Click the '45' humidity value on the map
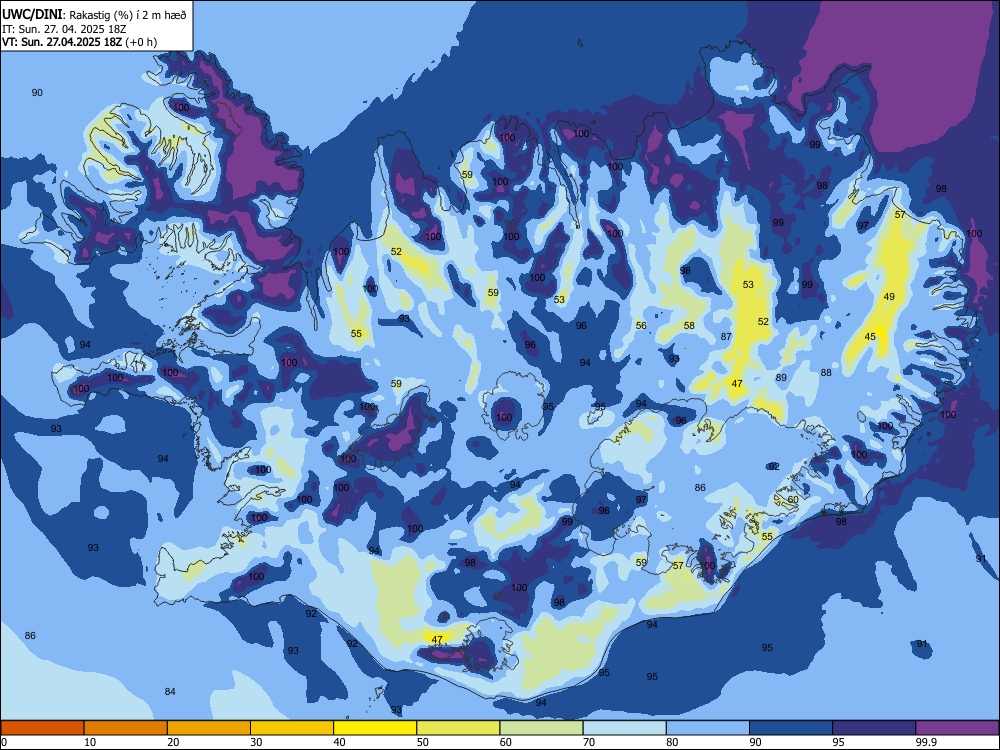The height and width of the screenshot is (750, 1000). (870, 337)
